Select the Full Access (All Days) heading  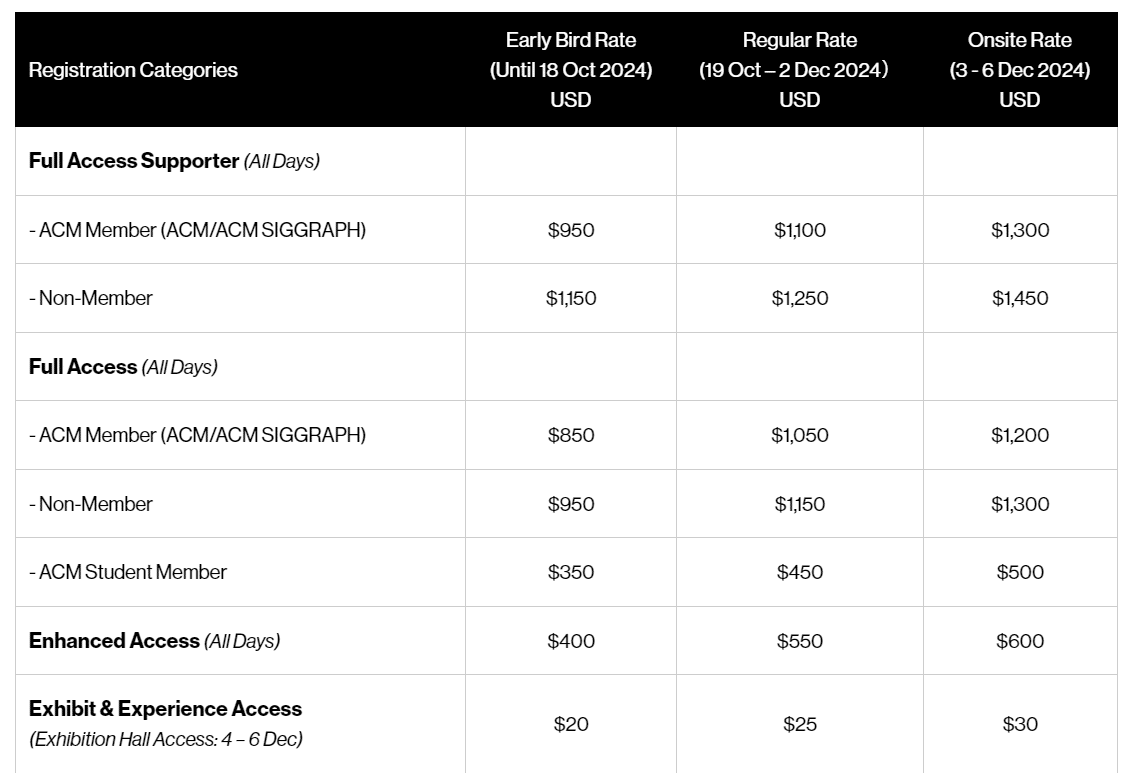pyautogui.click(x=123, y=367)
